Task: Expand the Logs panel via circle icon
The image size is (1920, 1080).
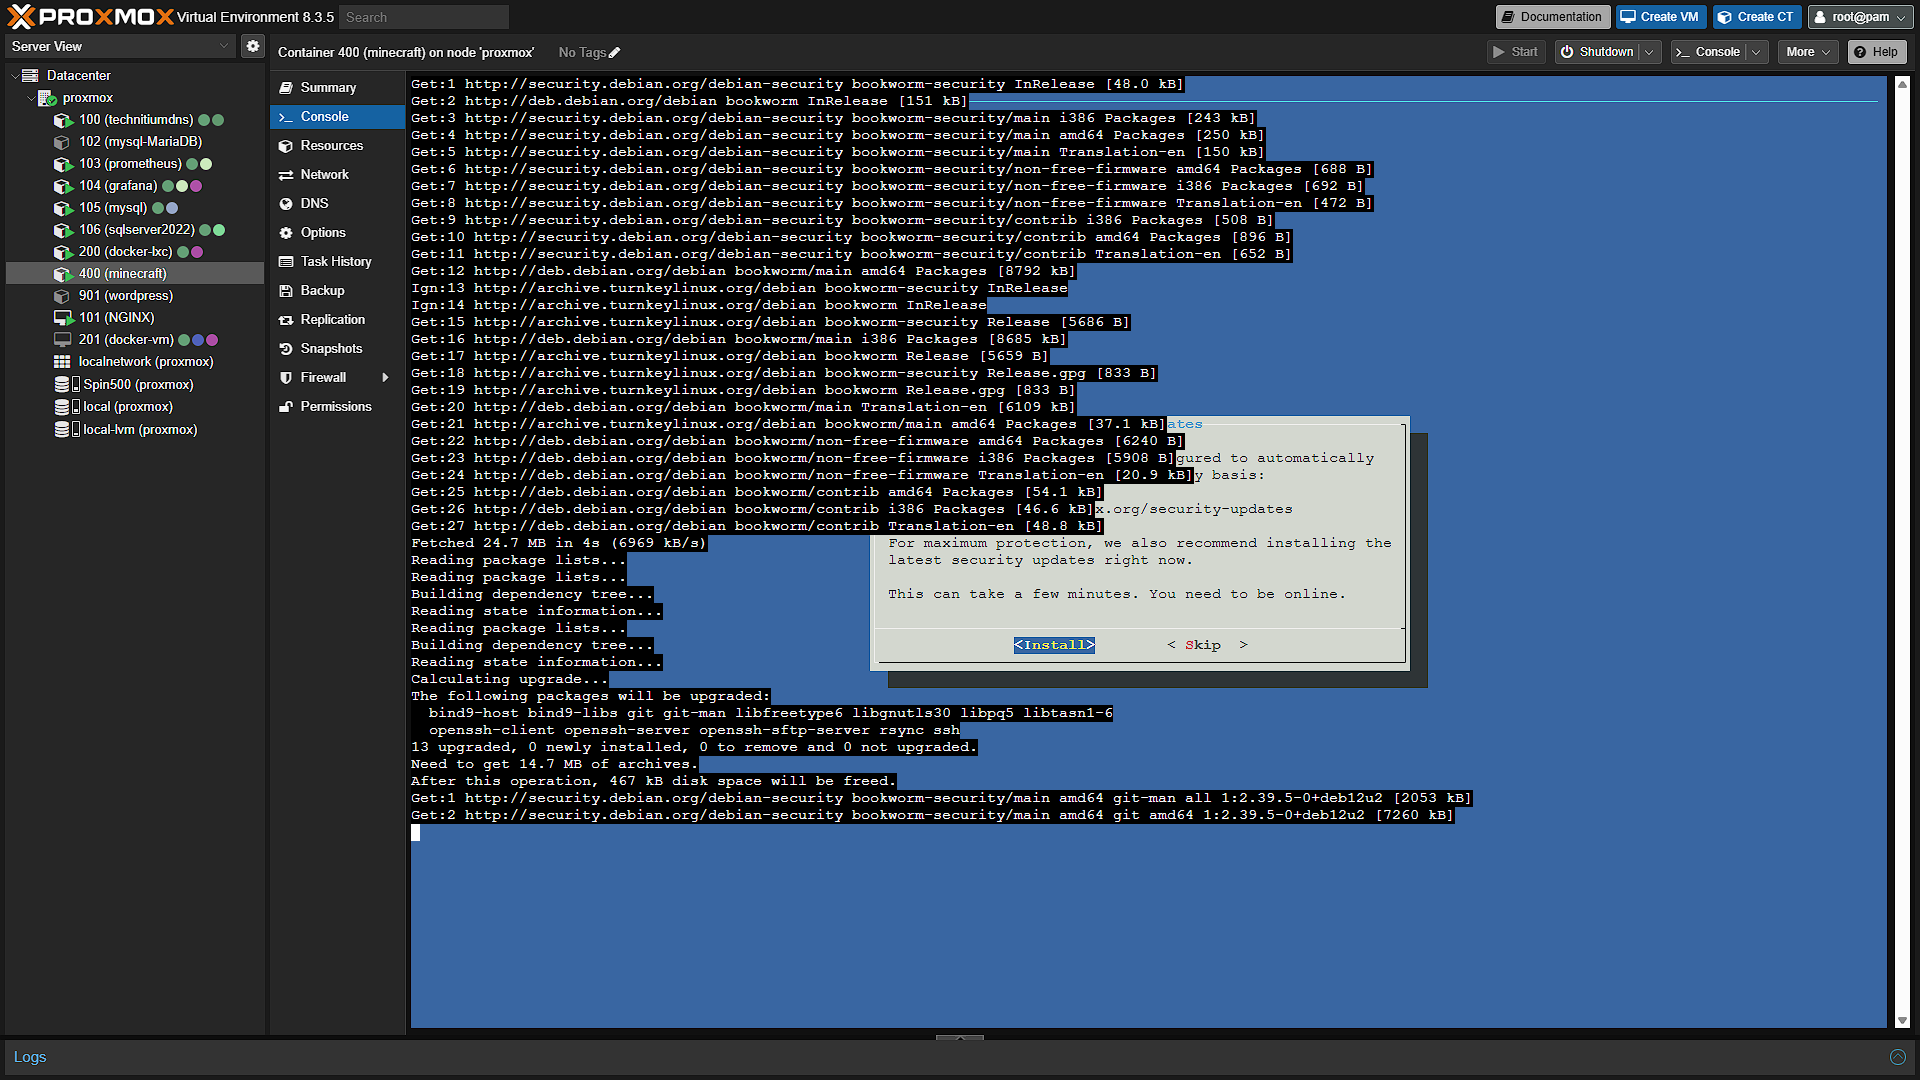Action: pos(1897,1057)
